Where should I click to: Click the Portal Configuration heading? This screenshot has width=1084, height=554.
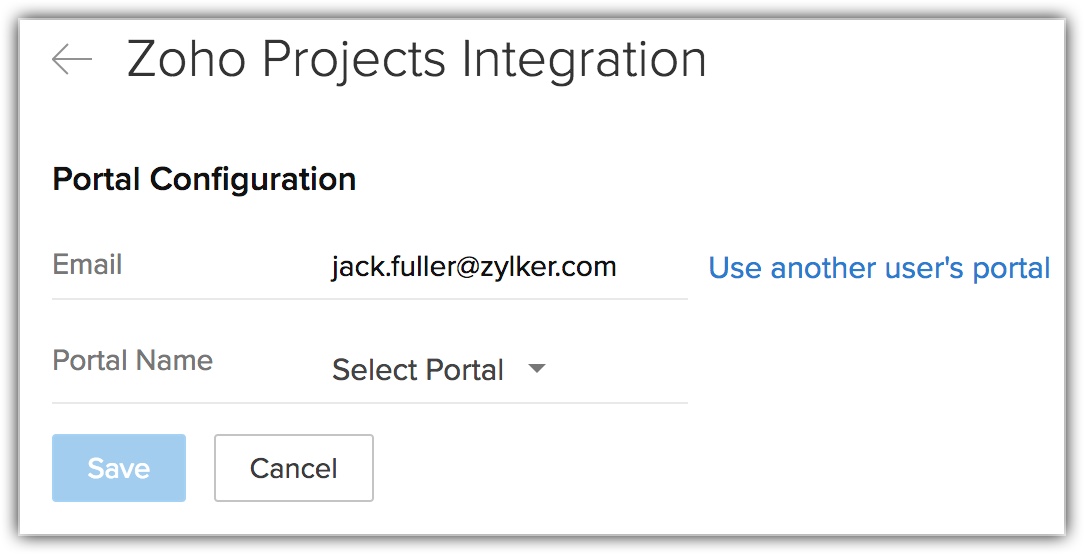pos(204,180)
